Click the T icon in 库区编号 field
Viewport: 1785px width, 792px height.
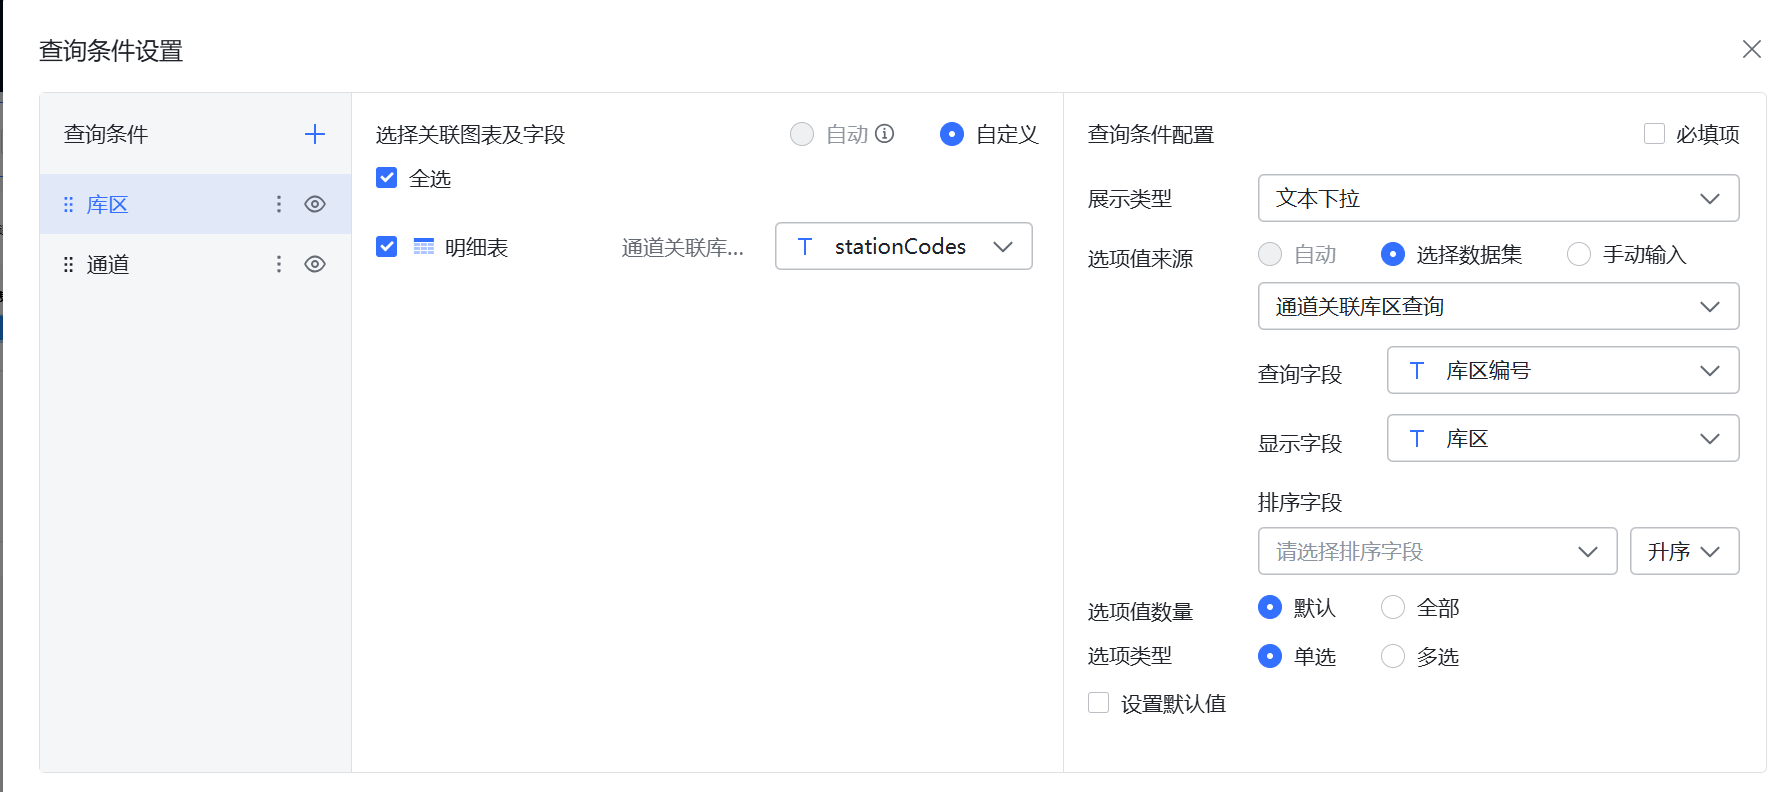1417,371
